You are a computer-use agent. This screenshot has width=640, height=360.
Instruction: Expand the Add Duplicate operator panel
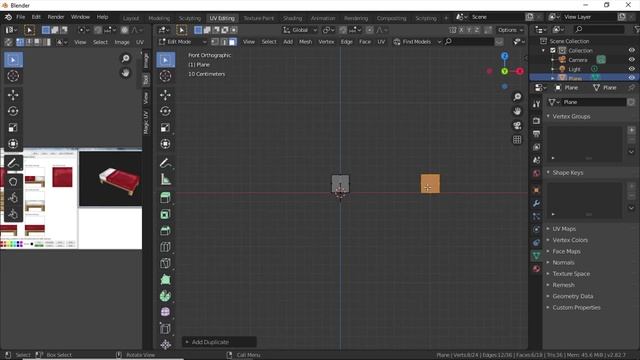tap(219, 342)
